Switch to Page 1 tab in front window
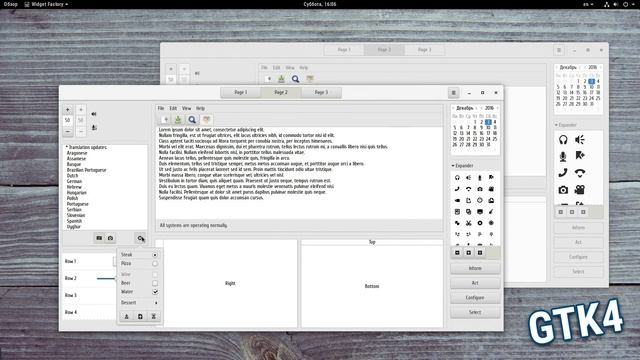Image resolution: width=640 pixels, height=360 pixels. [x=241, y=93]
